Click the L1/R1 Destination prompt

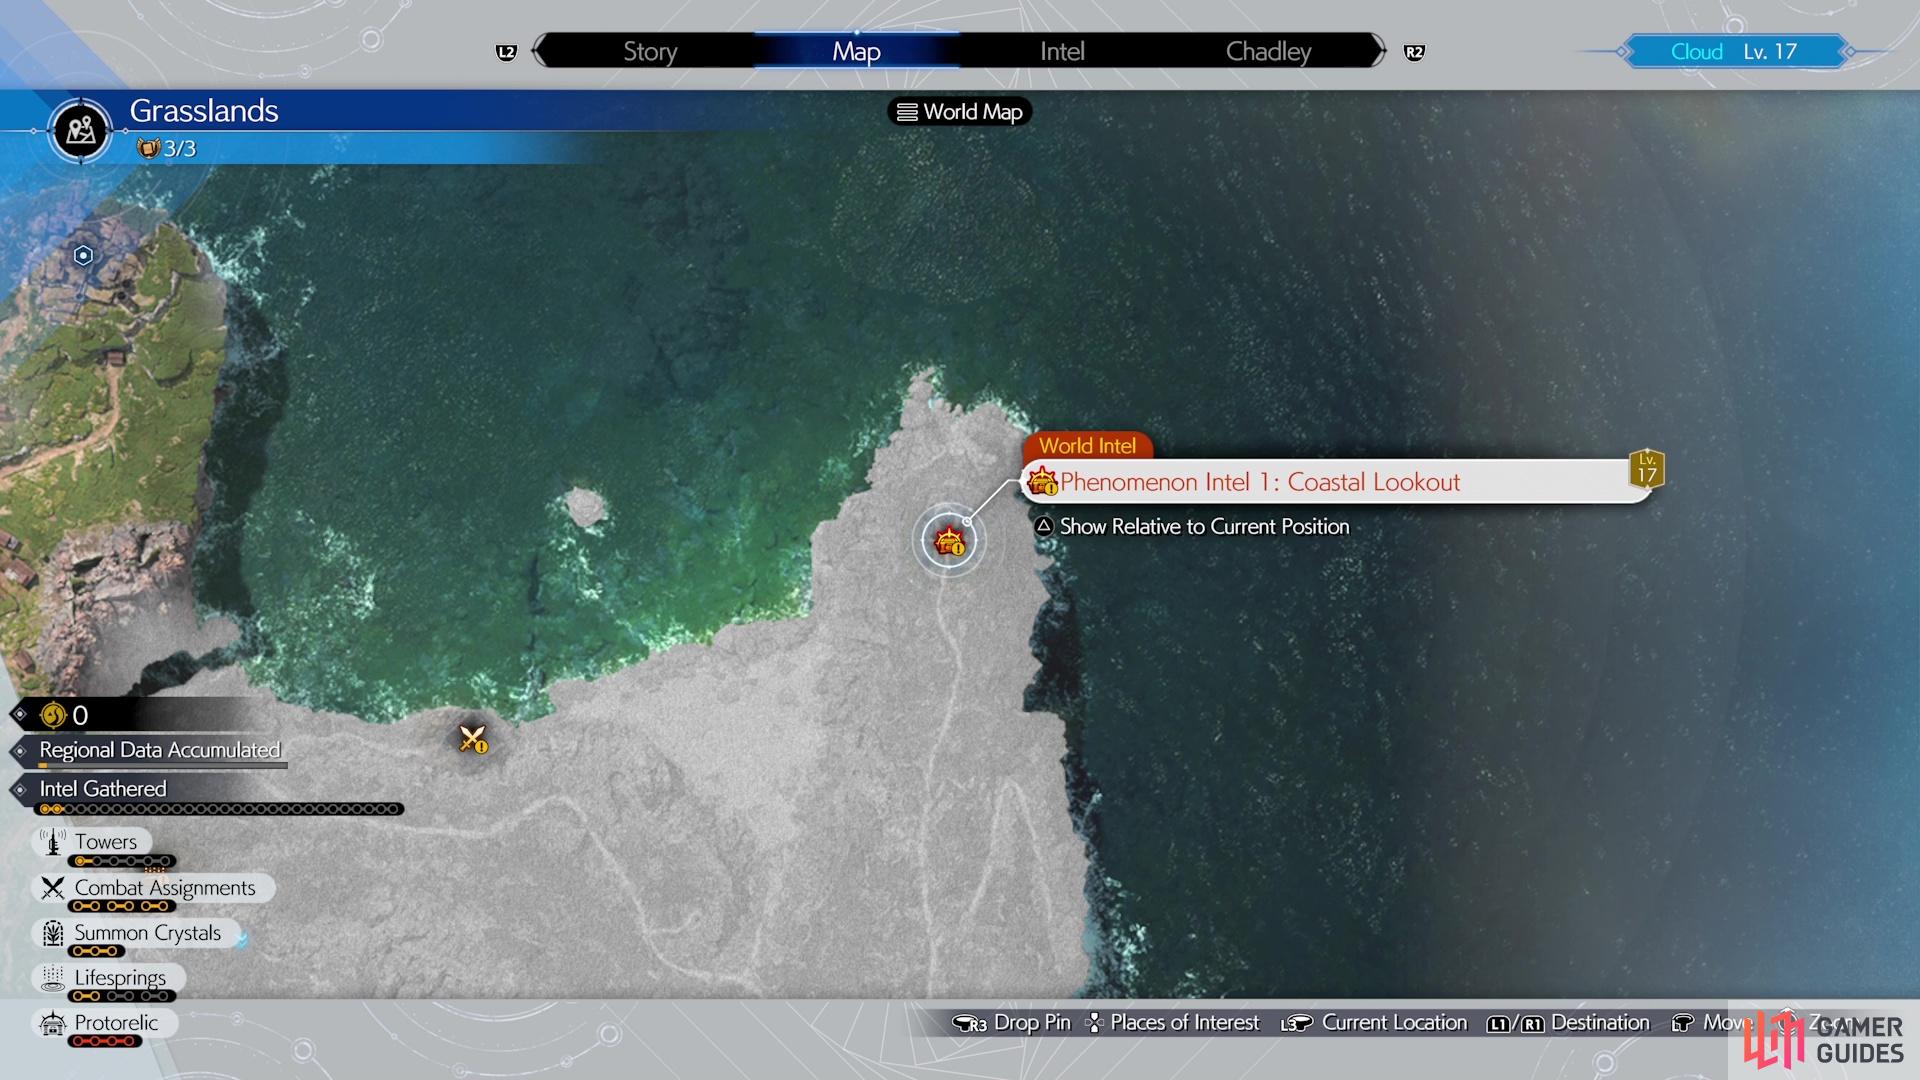point(1568,1023)
